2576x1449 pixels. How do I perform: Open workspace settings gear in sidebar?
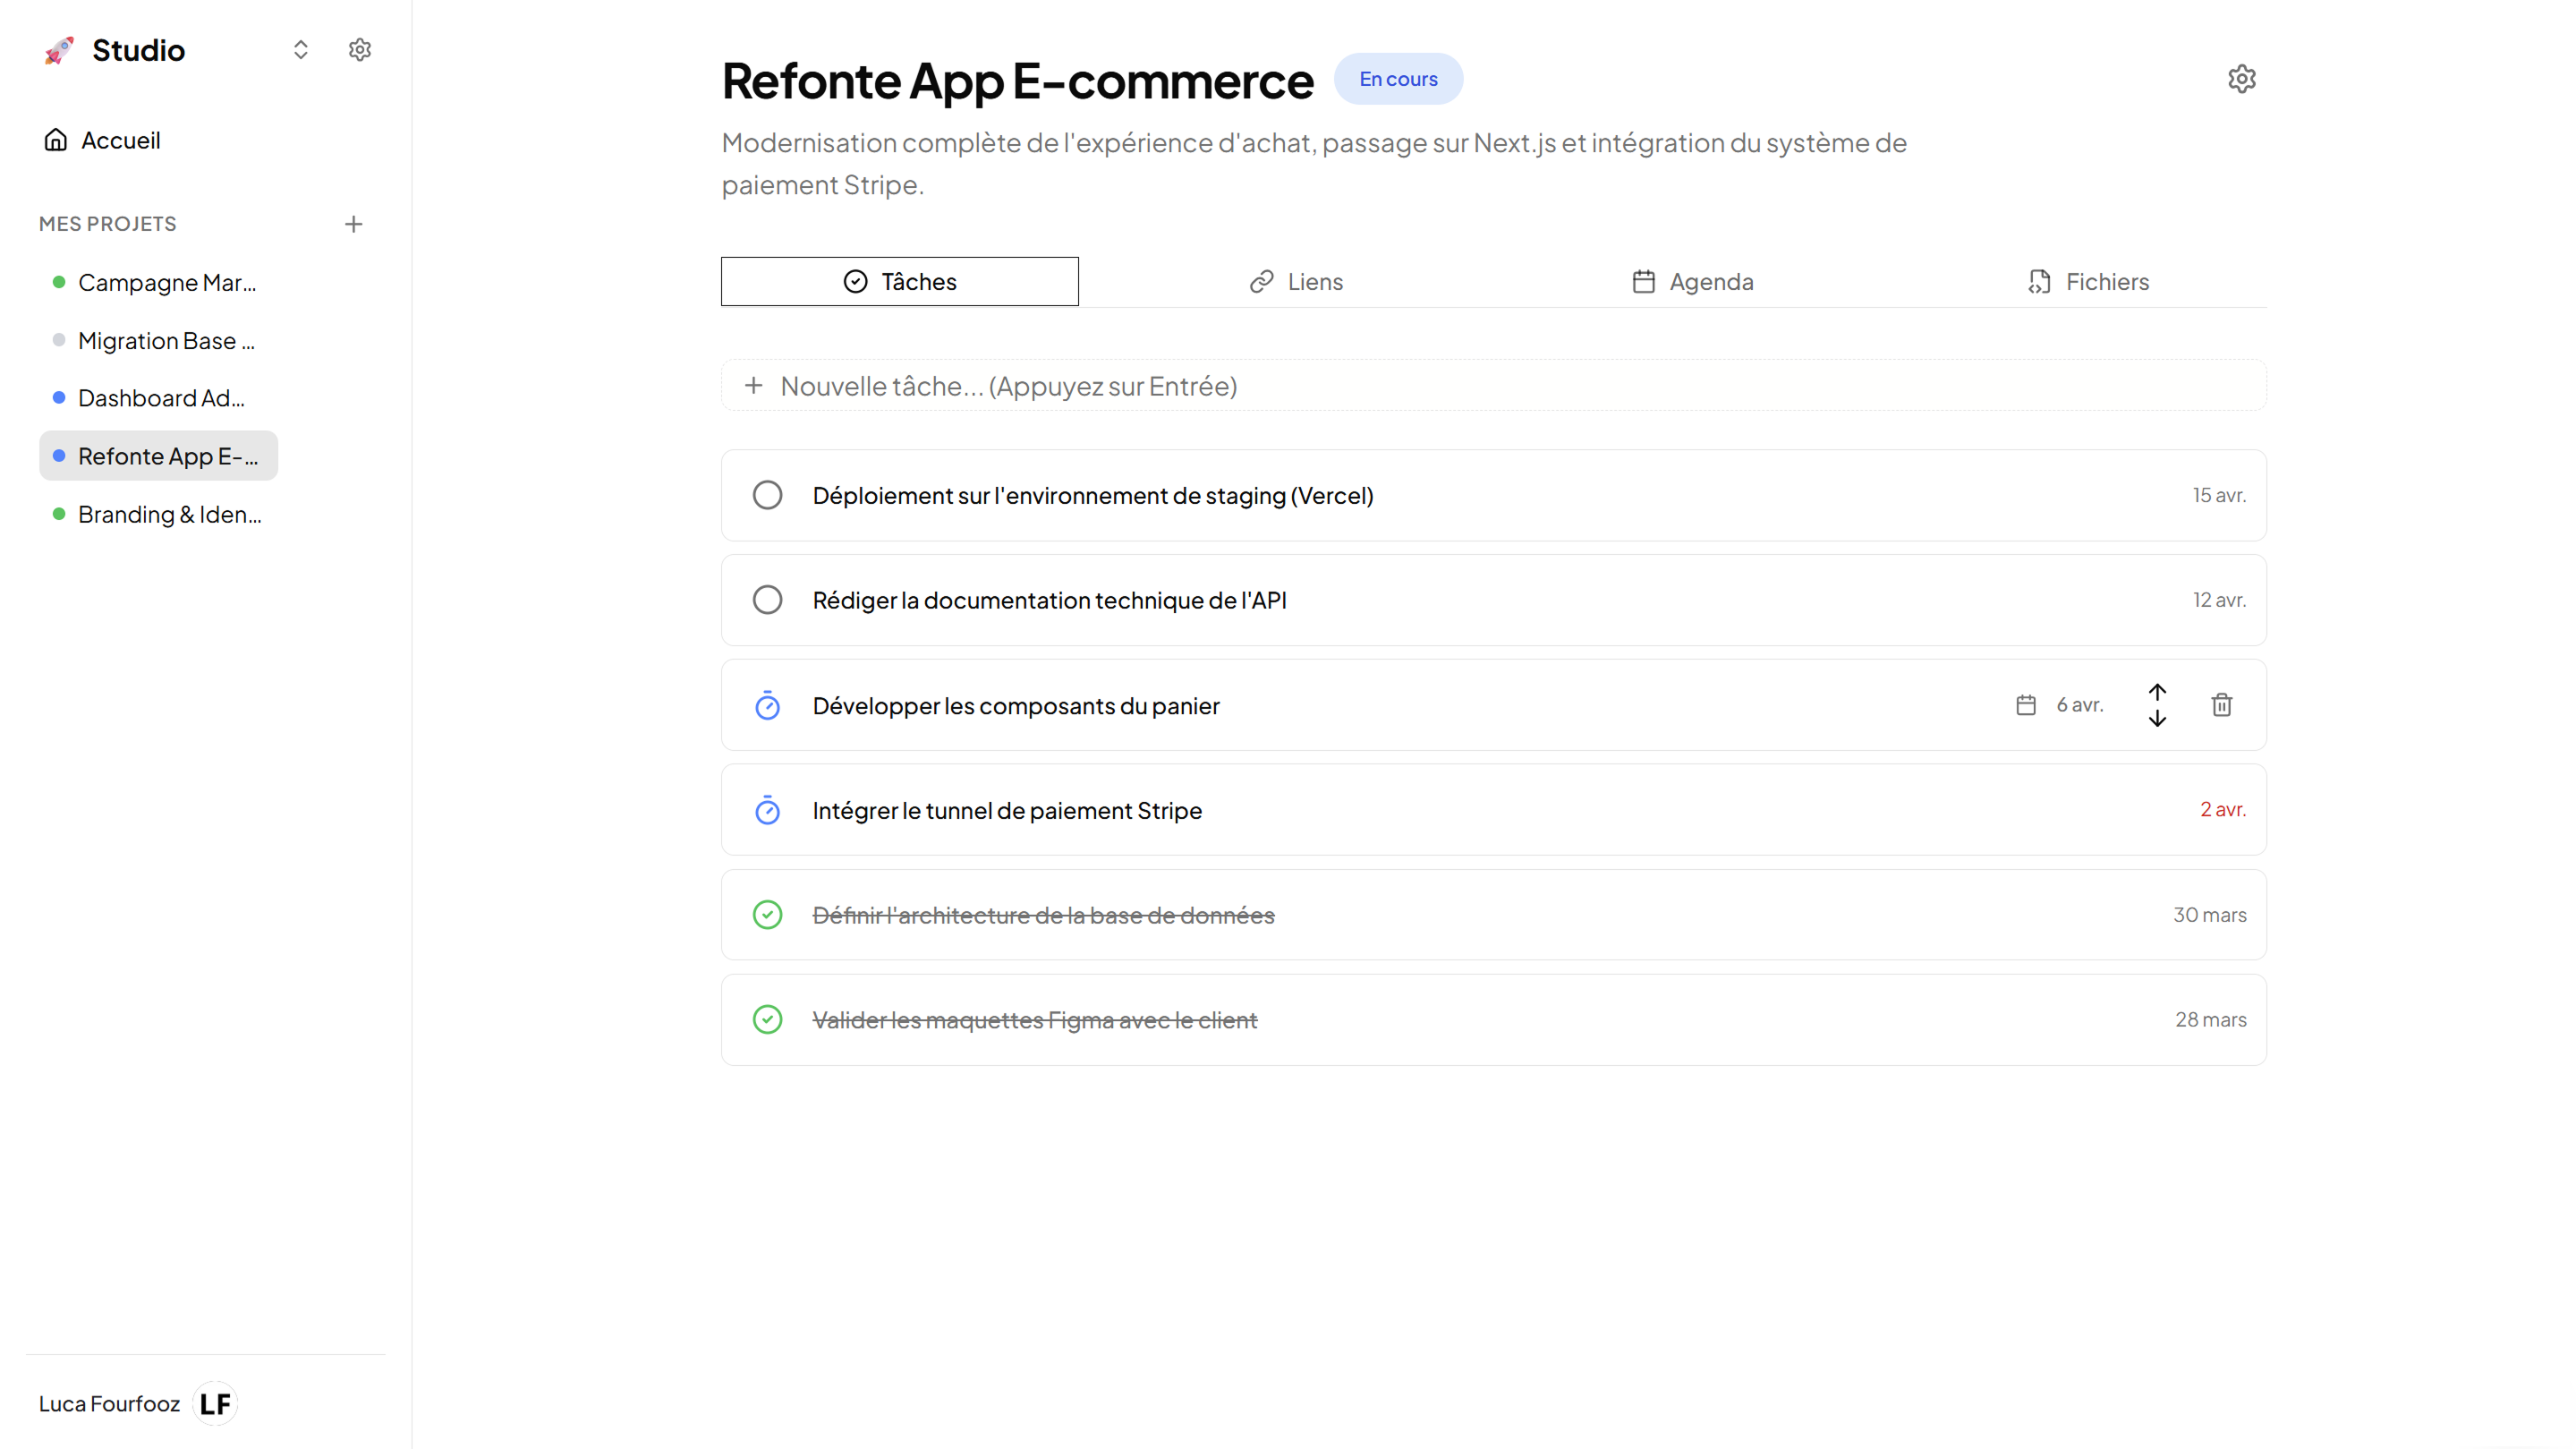[359, 50]
